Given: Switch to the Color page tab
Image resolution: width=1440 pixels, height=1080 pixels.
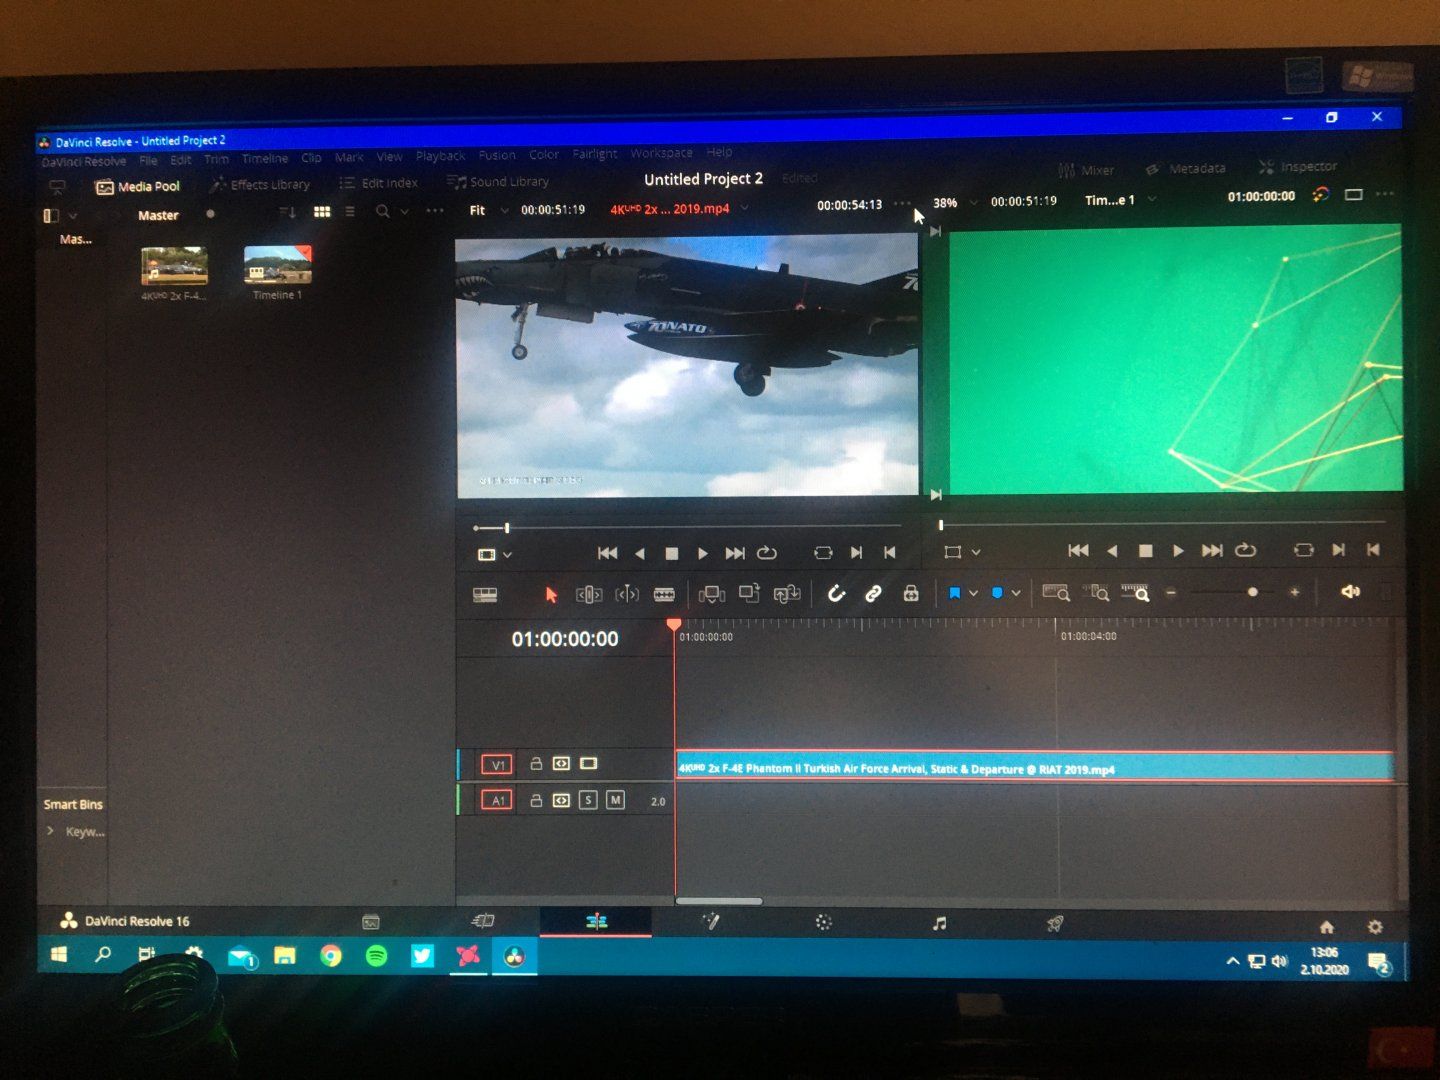Looking at the screenshot, I should [823, 923].
